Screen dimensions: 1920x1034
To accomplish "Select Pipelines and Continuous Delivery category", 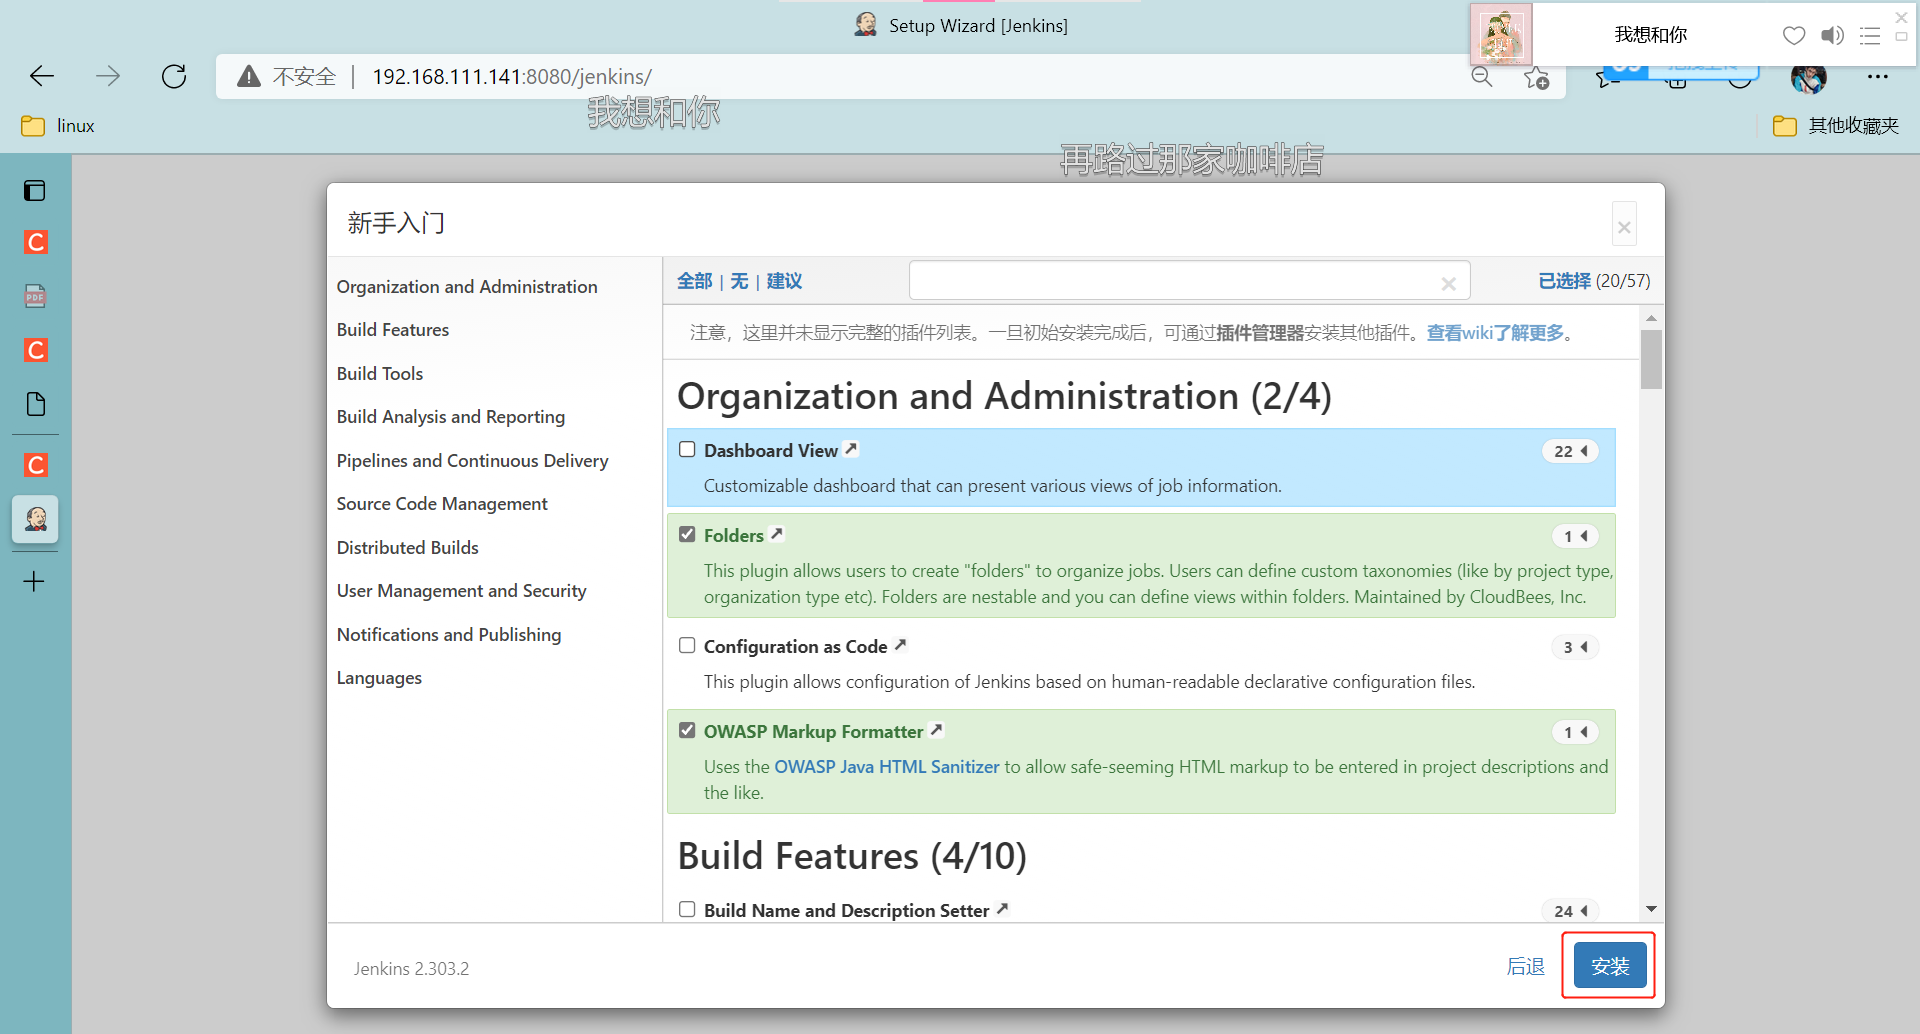I will tap(472, 461).
